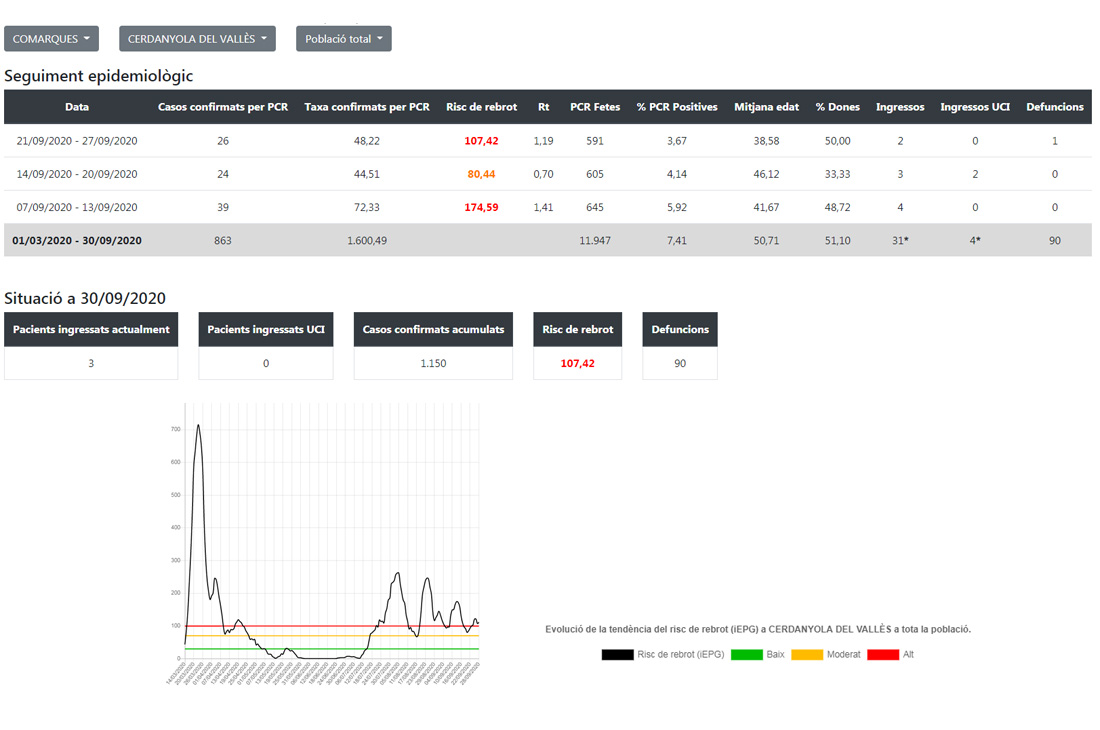Viewport: 1100px width, 730px height.
Task: Click the total rate value 1.600,49
Action: pyautogui.click(x=367, y=241)
